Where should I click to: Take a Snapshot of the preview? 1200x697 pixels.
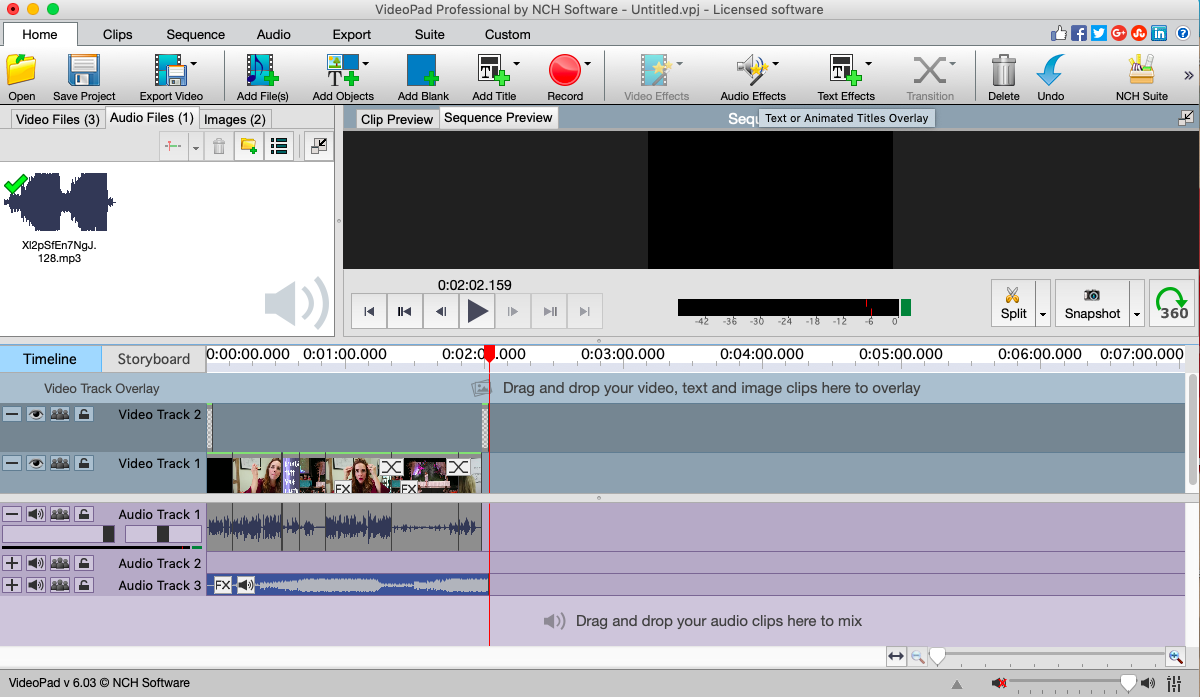[1092, 303]
